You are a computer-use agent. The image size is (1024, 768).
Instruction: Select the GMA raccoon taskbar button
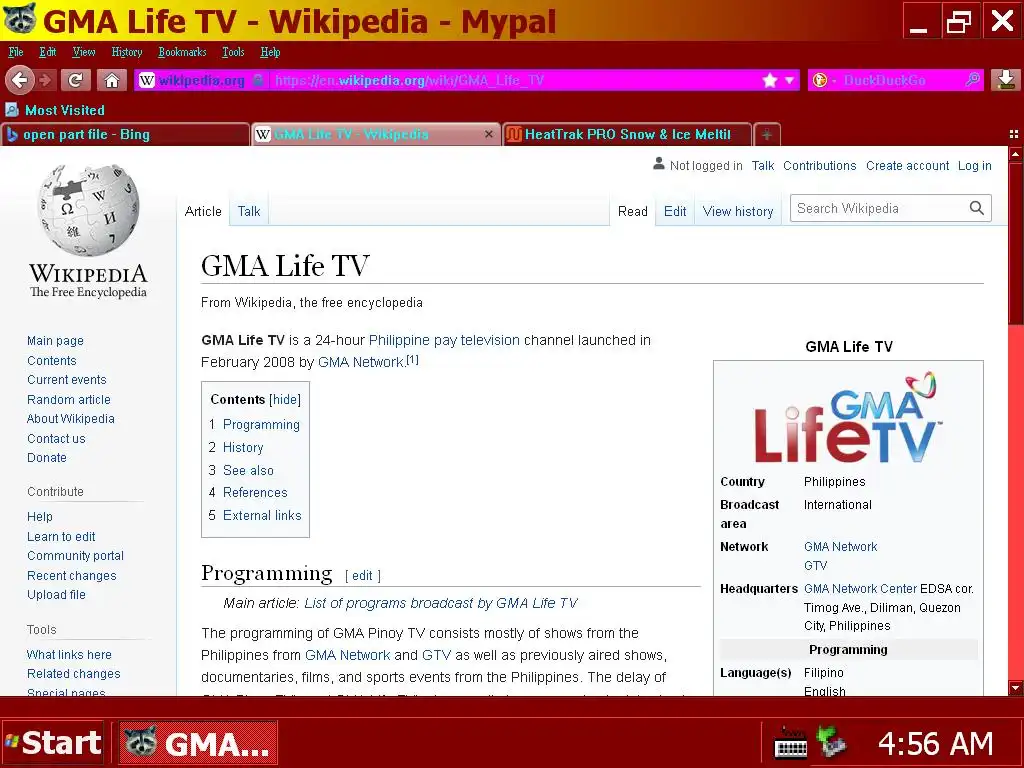click(x=199, y=743)
